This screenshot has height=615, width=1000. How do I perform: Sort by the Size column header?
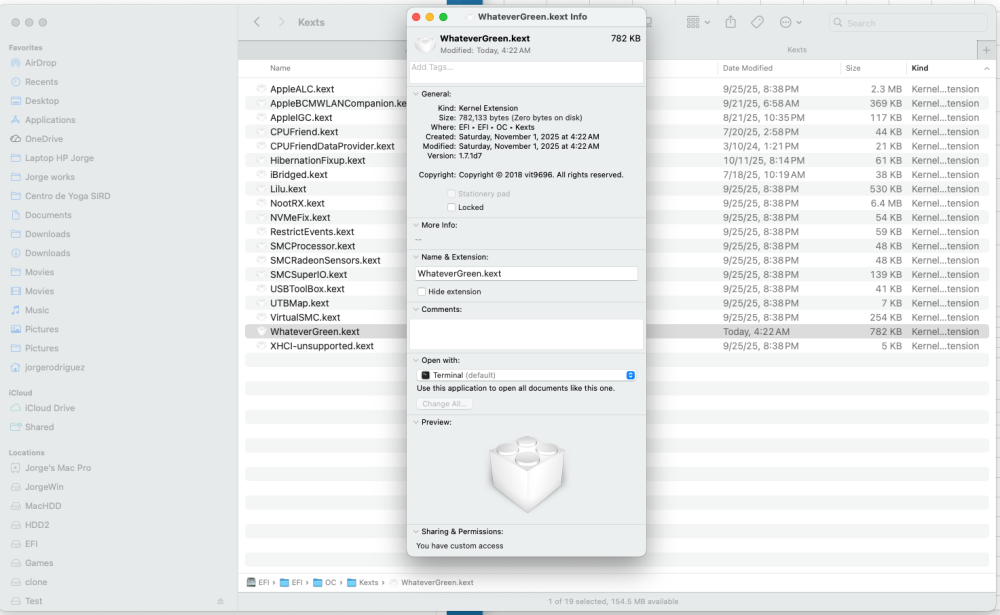853,68
